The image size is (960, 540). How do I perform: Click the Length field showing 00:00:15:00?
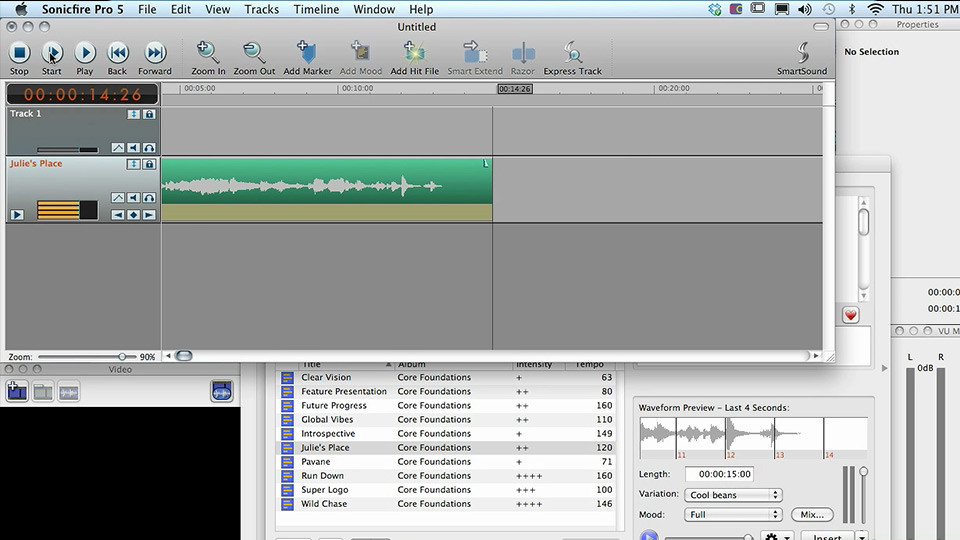719,474
